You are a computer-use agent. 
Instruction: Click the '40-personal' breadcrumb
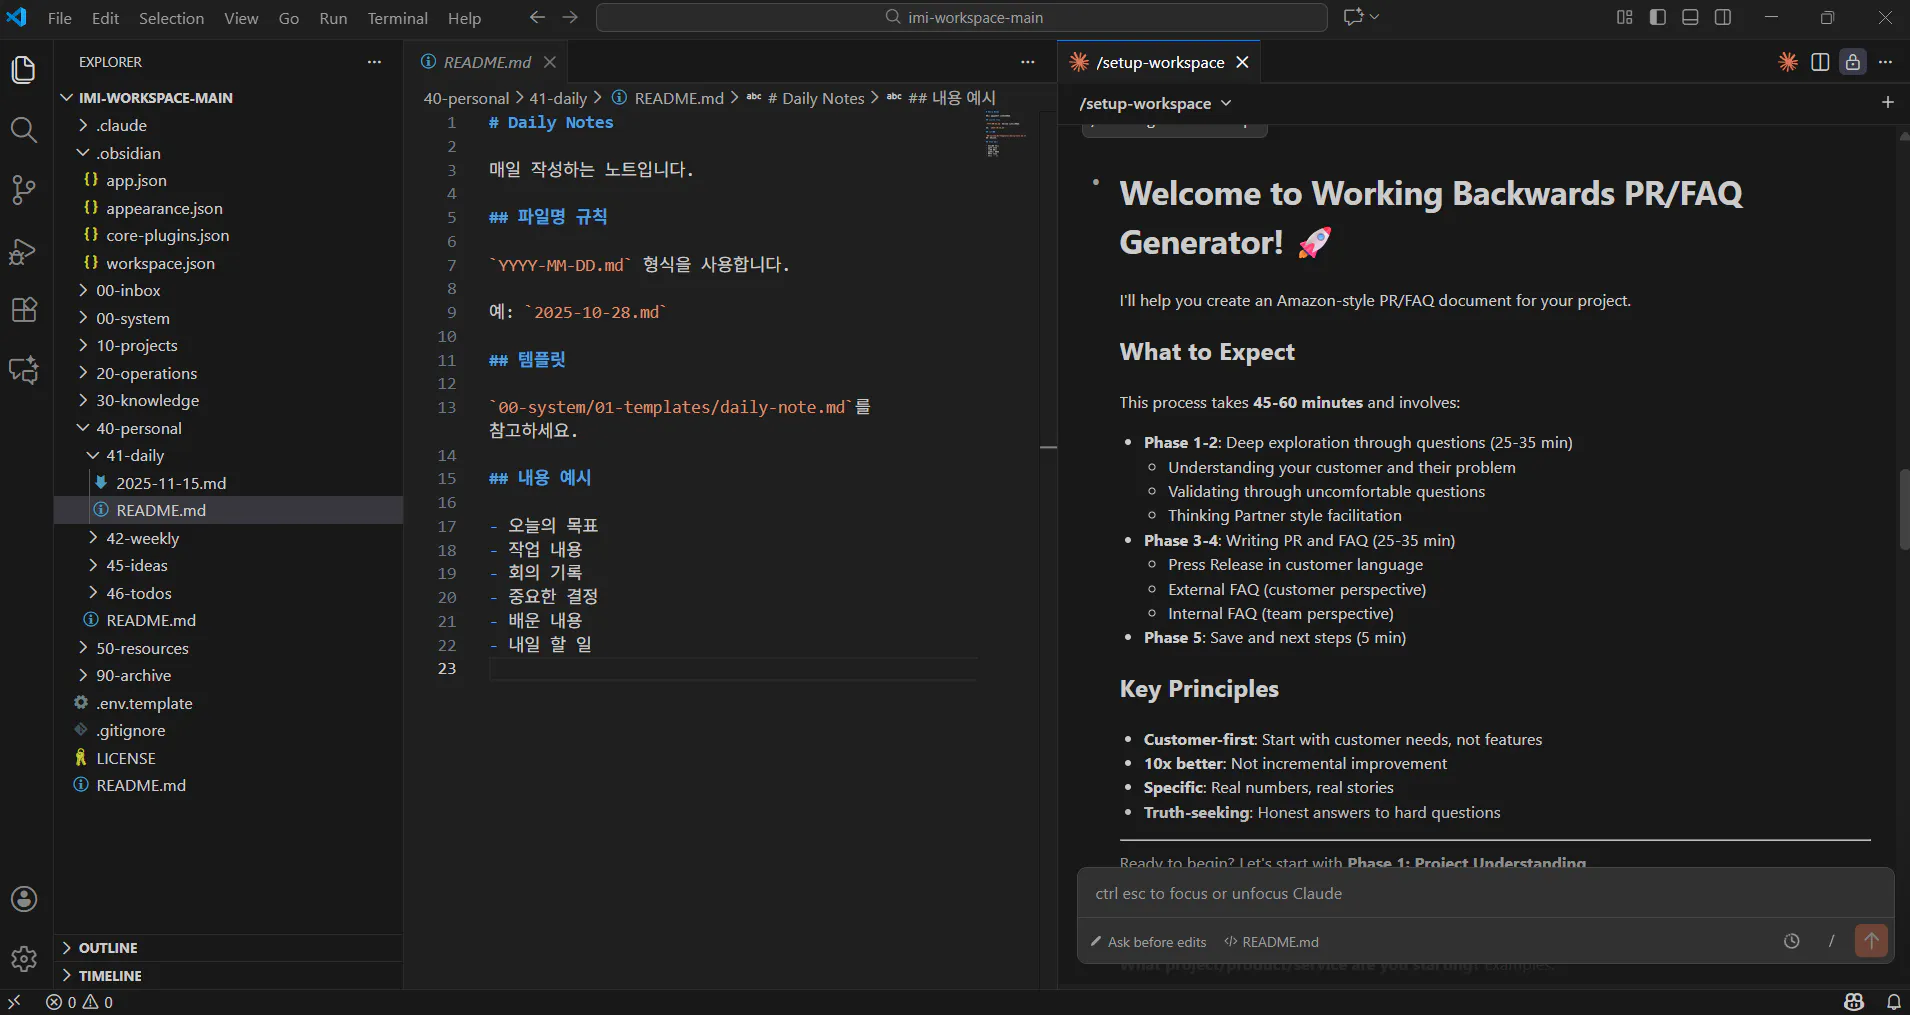[466, 98]
